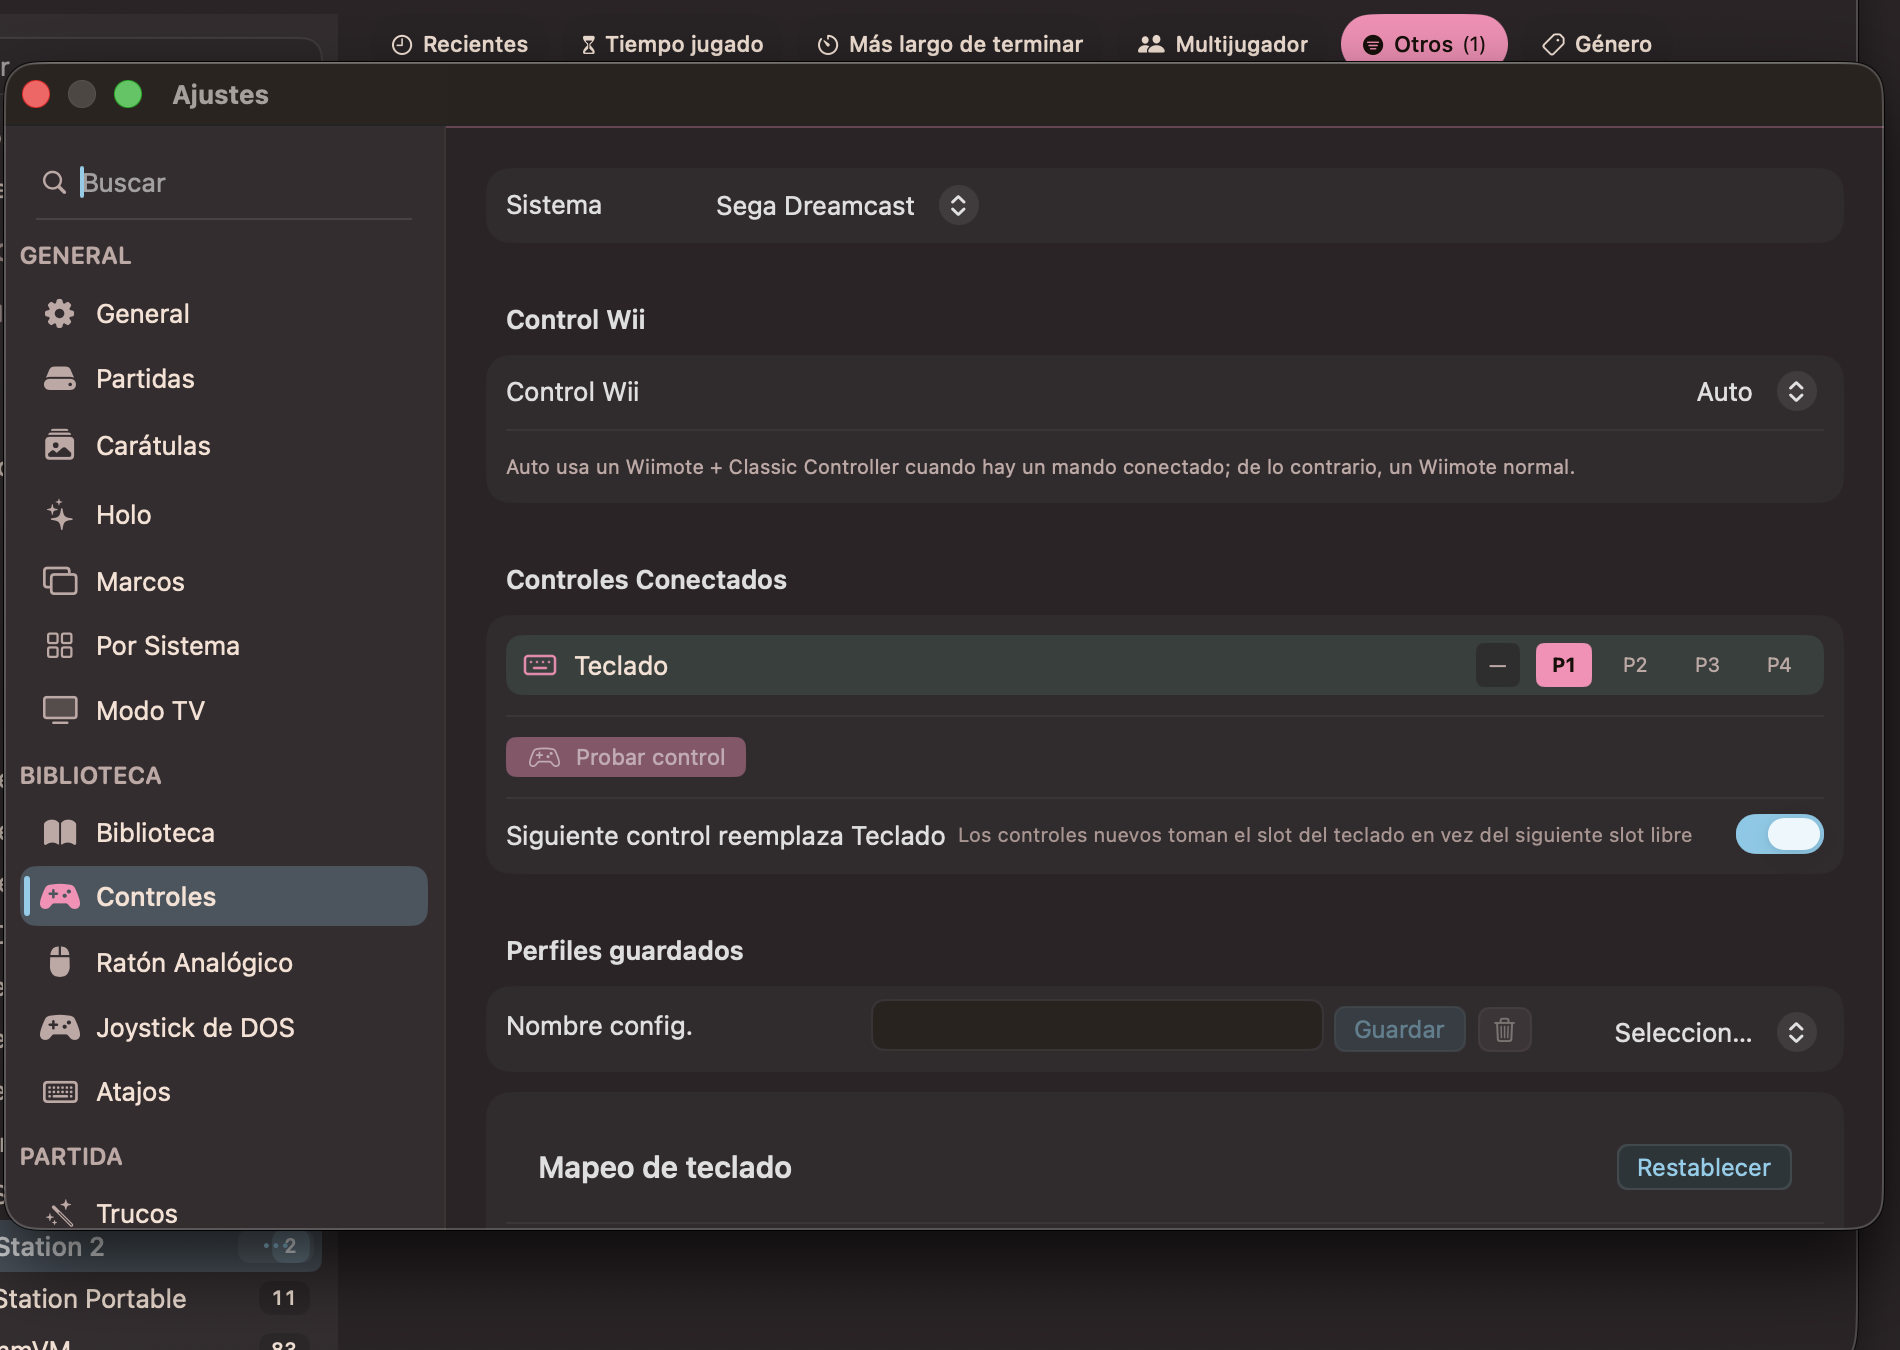Open the Género filter
This screenshot has height=1350, width=1900.
point(1597,44)
